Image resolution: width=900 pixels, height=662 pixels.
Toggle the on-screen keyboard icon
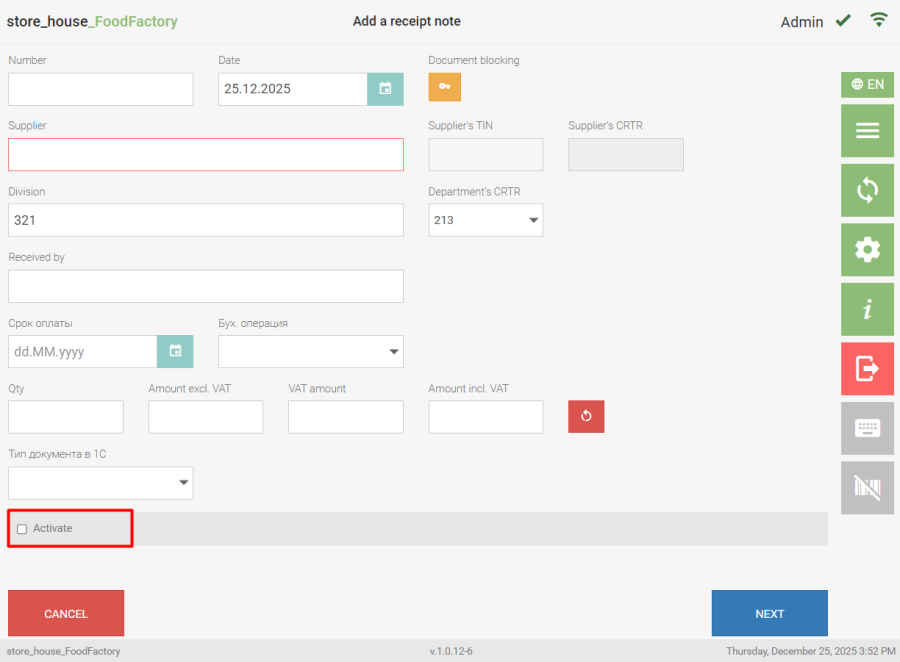coord(867,428)
